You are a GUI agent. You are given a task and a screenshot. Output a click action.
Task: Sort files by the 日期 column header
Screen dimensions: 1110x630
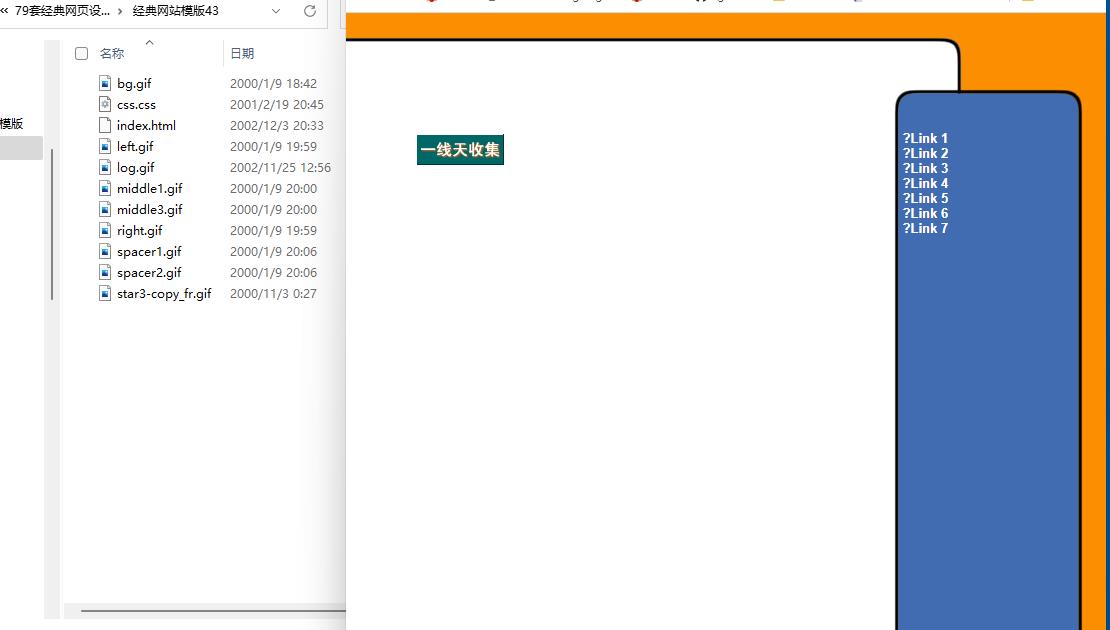point(242,53)
